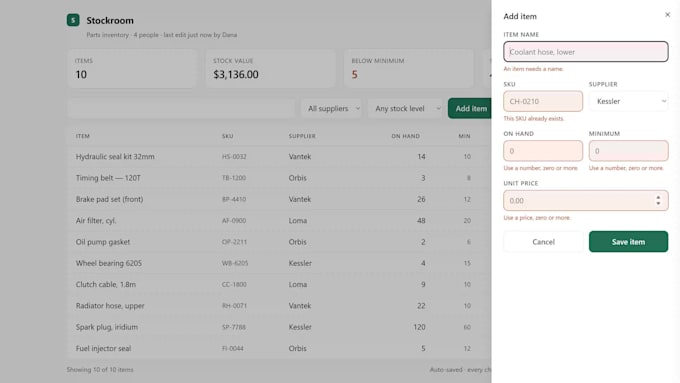Select the Wheel bearing 6205 item
The width and height of the screenshot is (680, 383).
coord(108,263)
